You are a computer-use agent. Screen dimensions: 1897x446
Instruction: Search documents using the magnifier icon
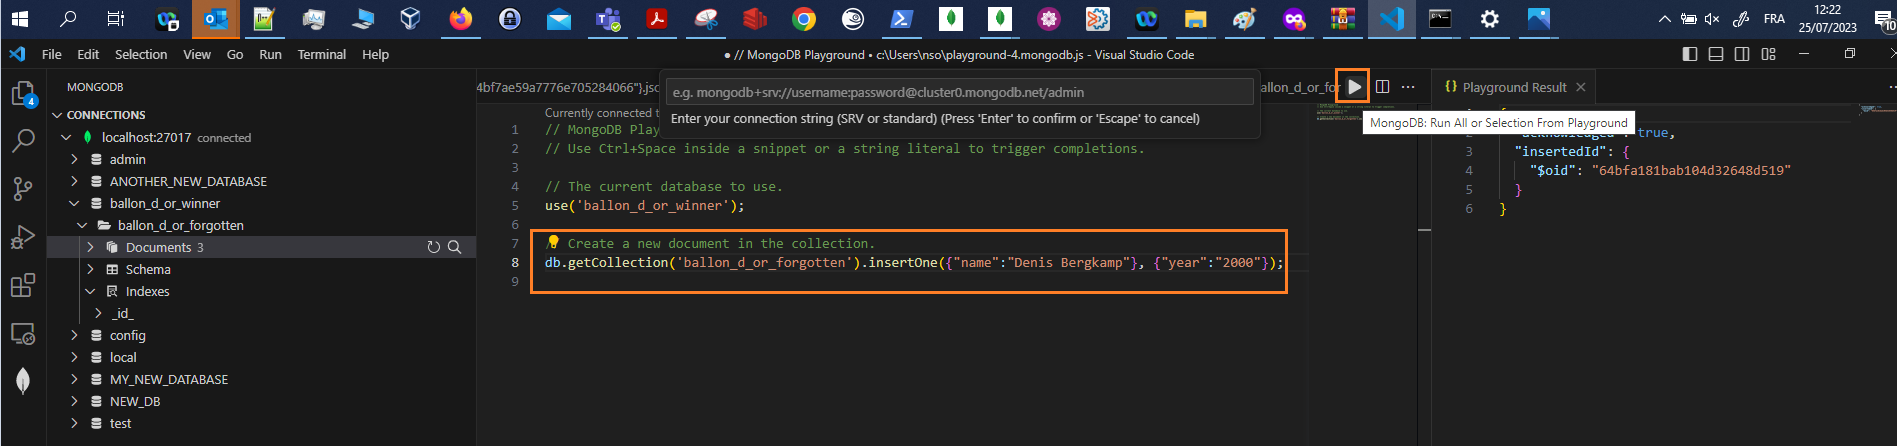pyautogui.click(x=454, y=247)
